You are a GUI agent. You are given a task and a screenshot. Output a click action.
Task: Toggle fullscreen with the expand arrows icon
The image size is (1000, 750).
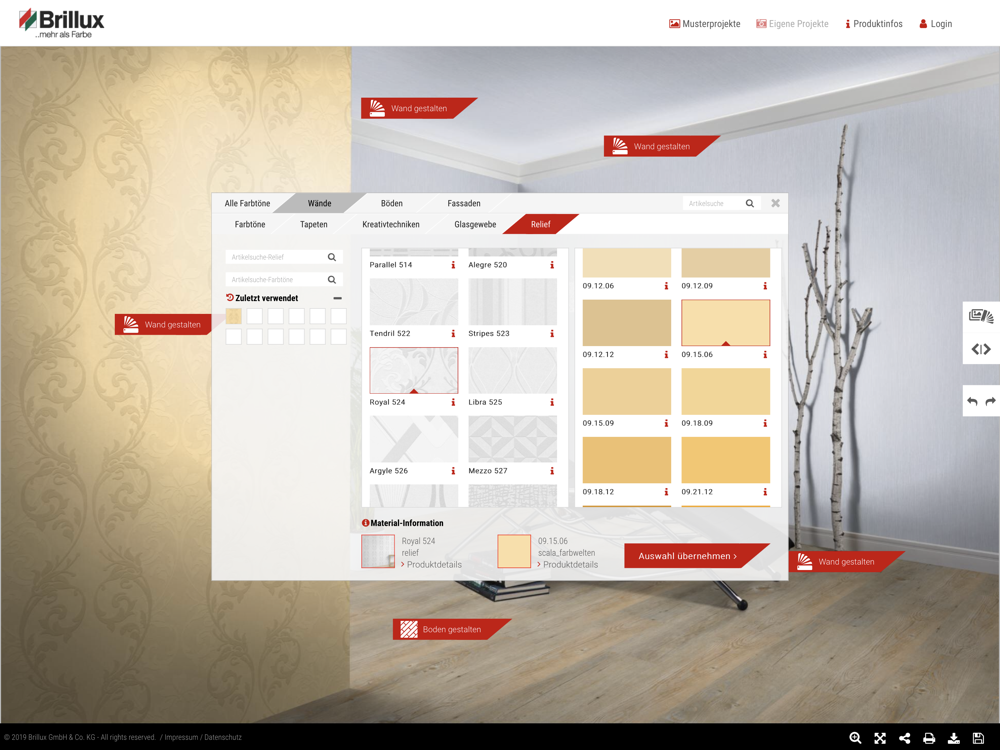coord(880,738)
